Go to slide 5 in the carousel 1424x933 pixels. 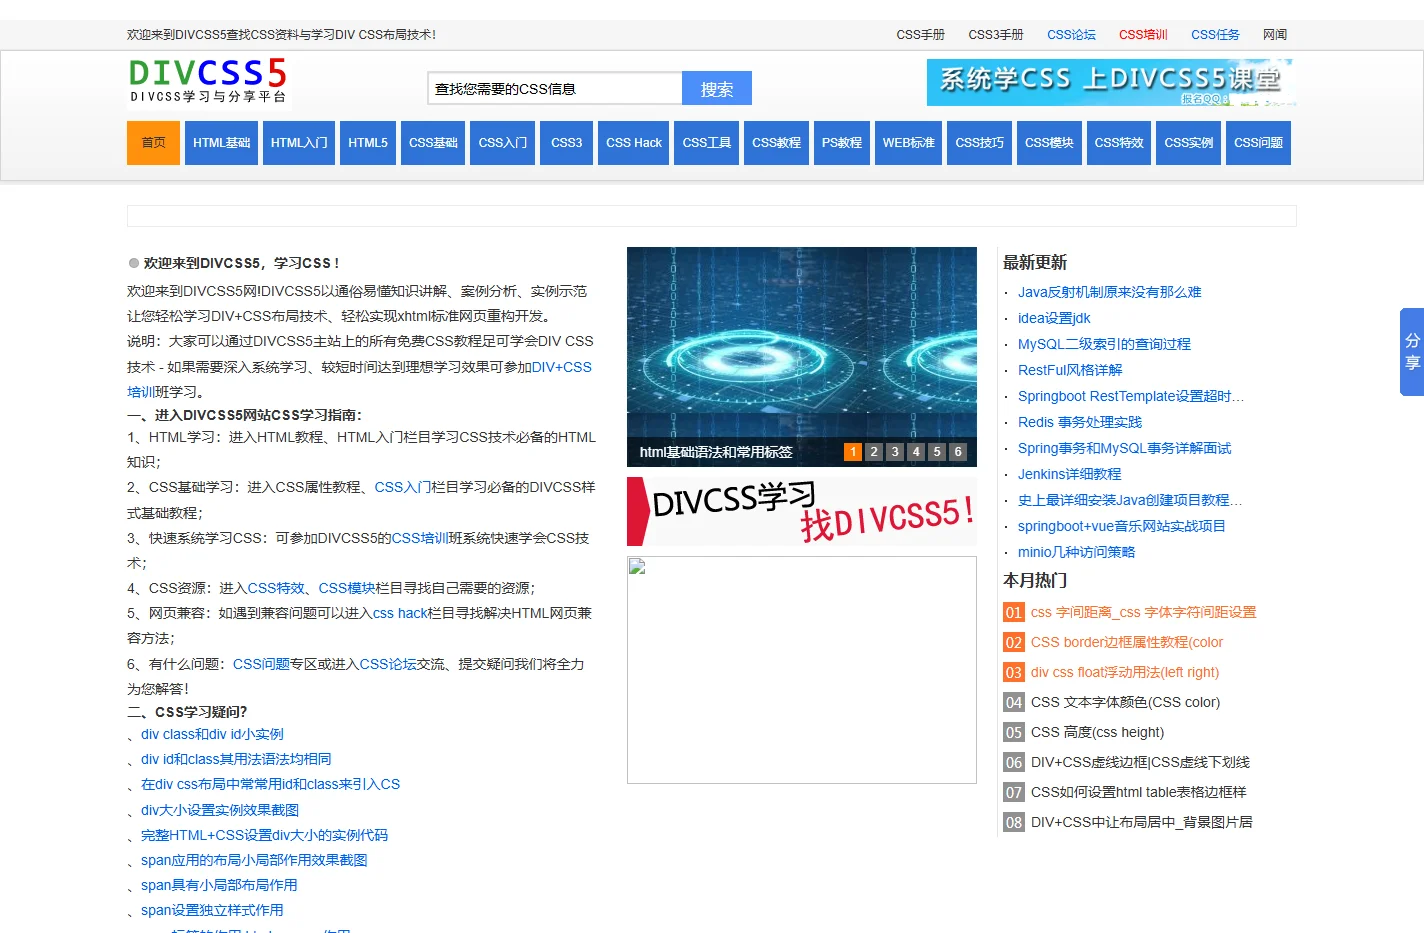[x=937, y=452]
